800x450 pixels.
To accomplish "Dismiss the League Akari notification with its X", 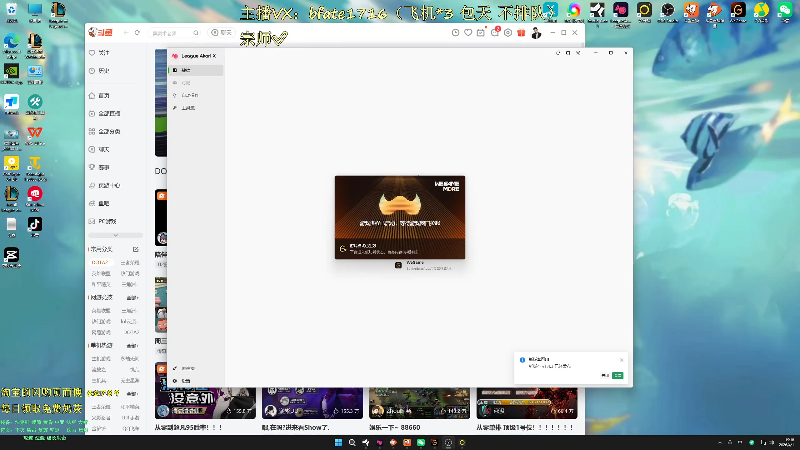I will (621, 360).
